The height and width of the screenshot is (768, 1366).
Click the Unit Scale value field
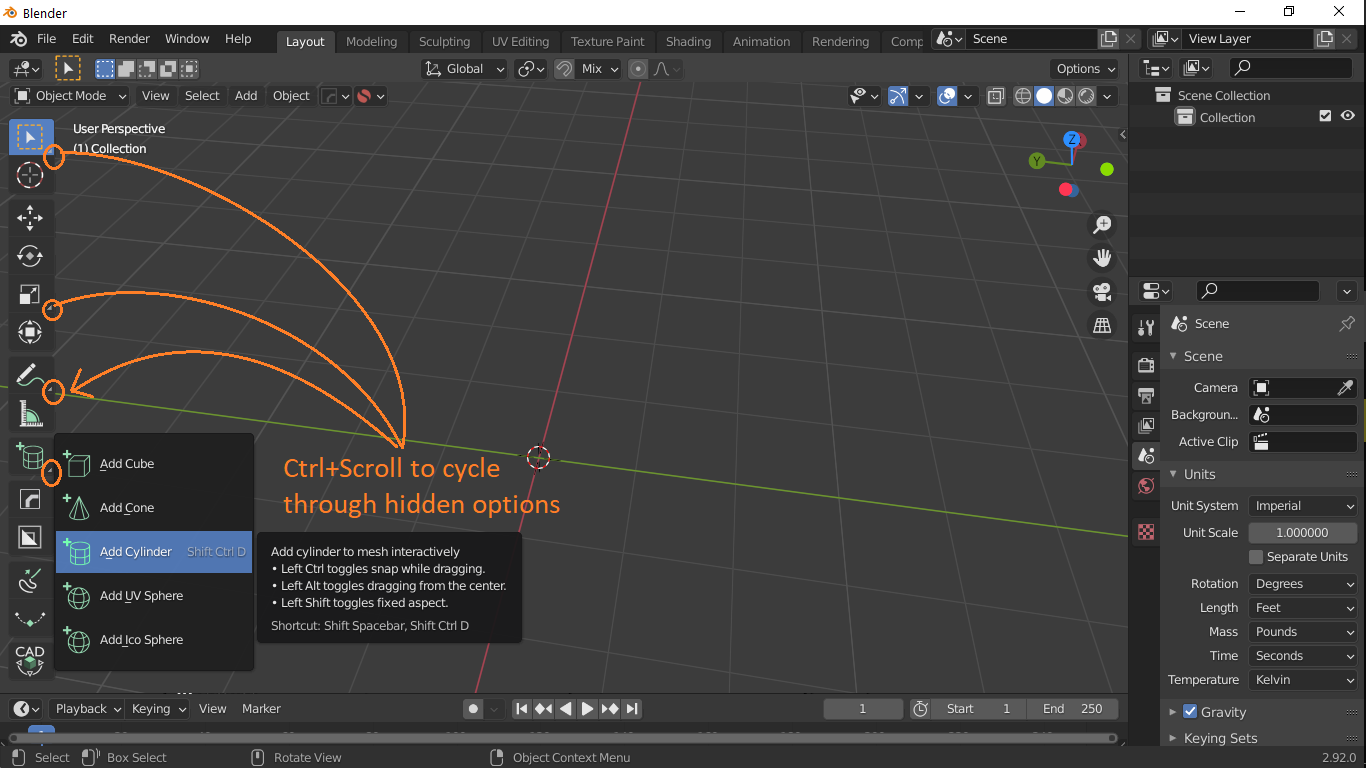click(1303, 533)
